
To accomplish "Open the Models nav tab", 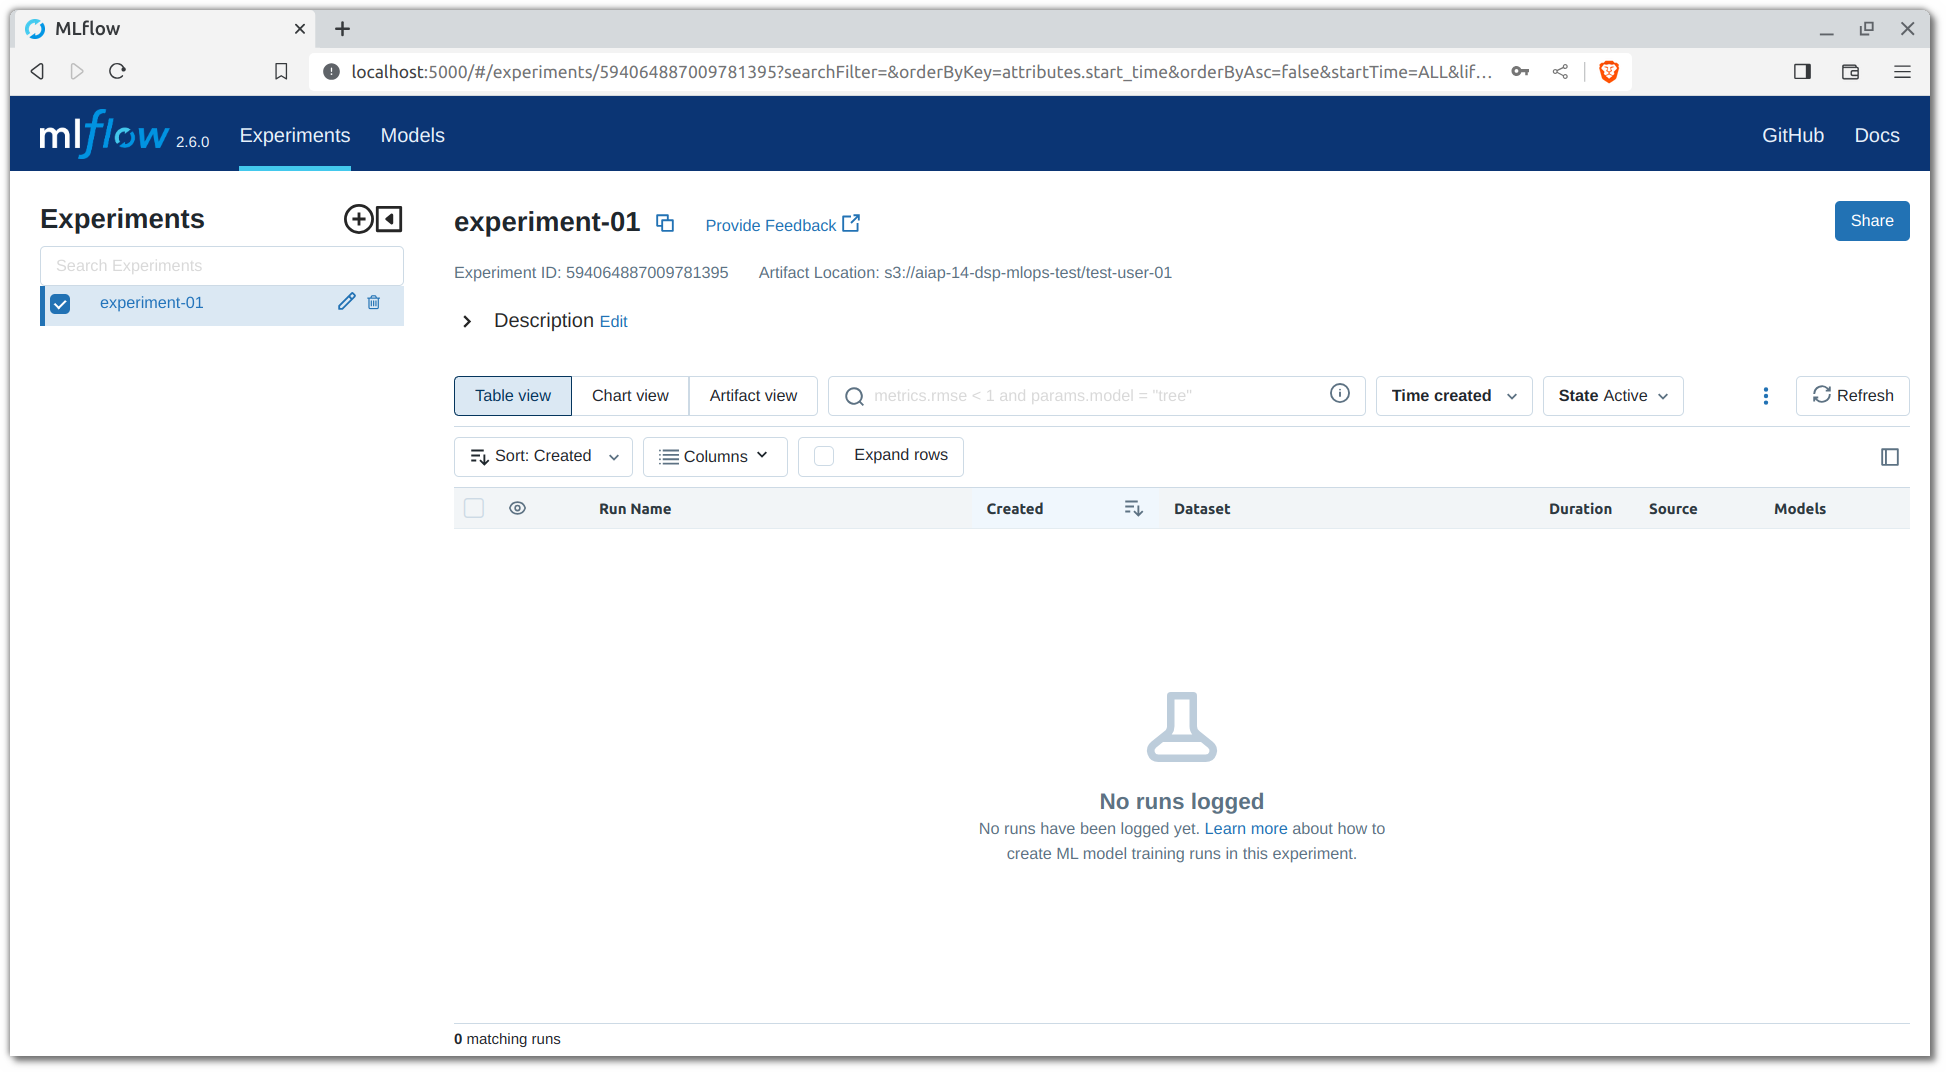I will (413, 135).
